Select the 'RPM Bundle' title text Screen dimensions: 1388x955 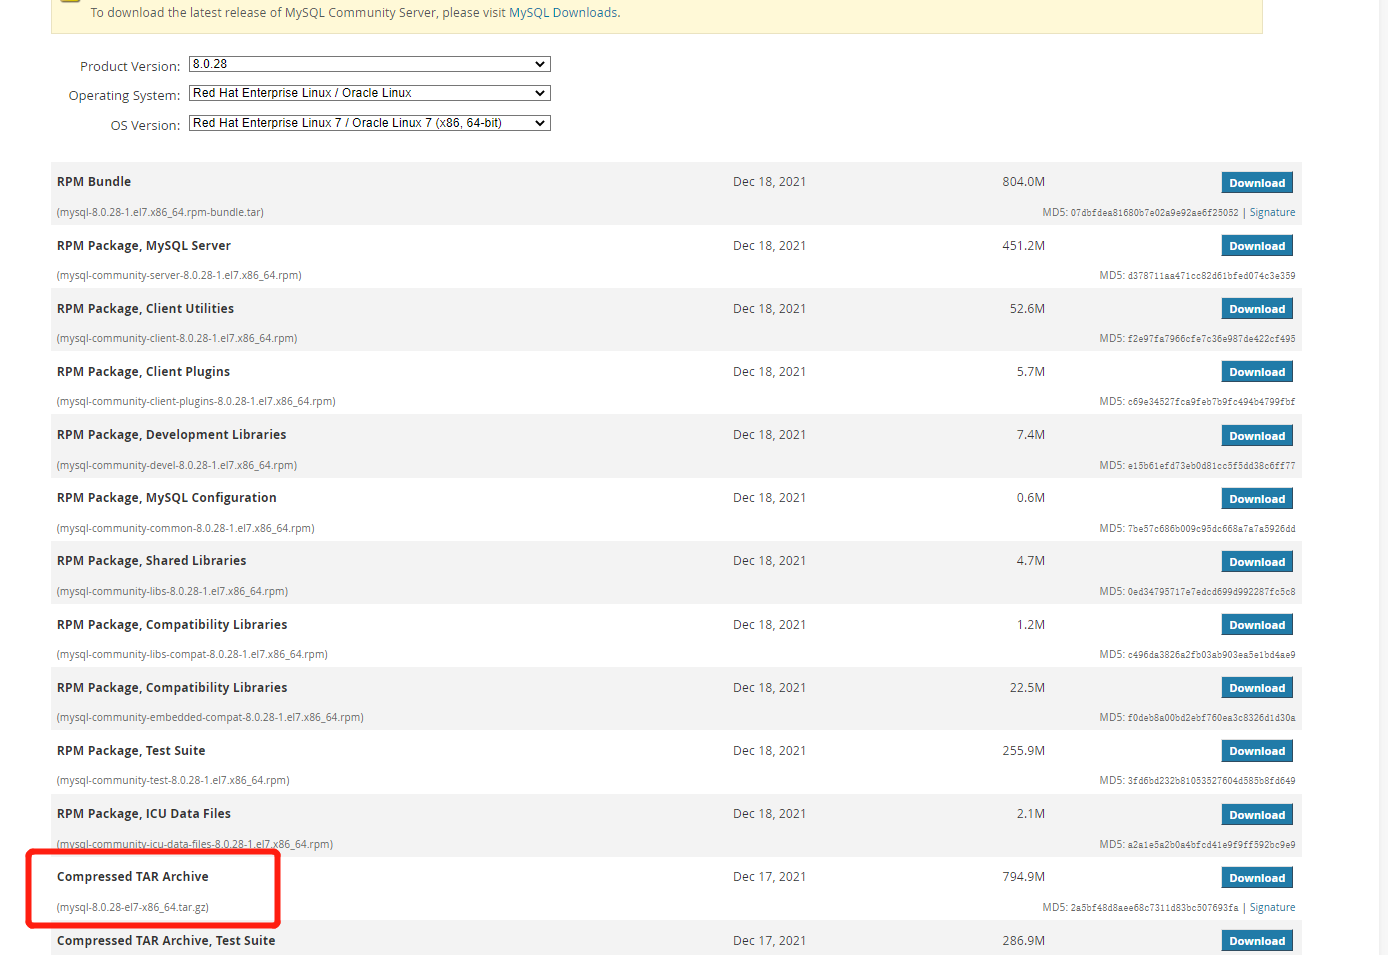[94, 182]
